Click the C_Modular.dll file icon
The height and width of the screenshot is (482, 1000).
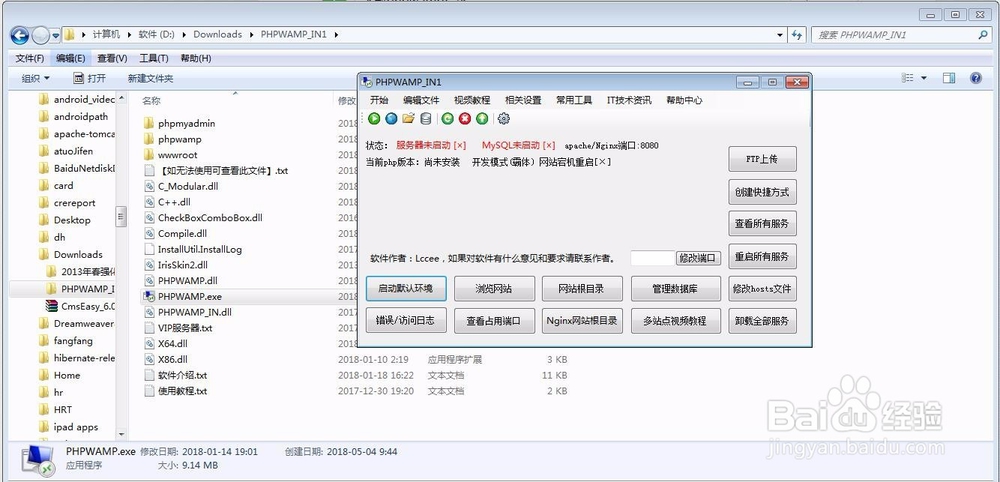149,186
